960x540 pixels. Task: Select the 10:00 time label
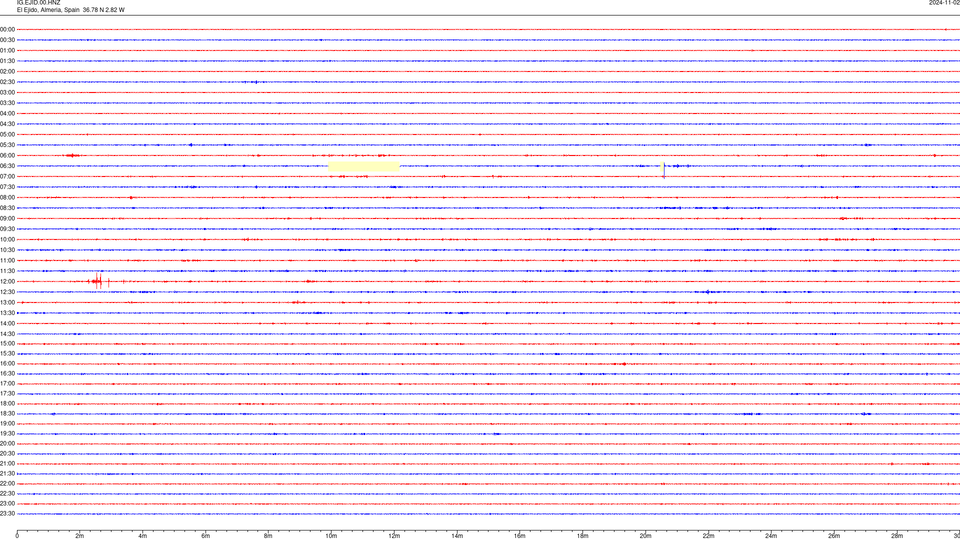point(7,239)
